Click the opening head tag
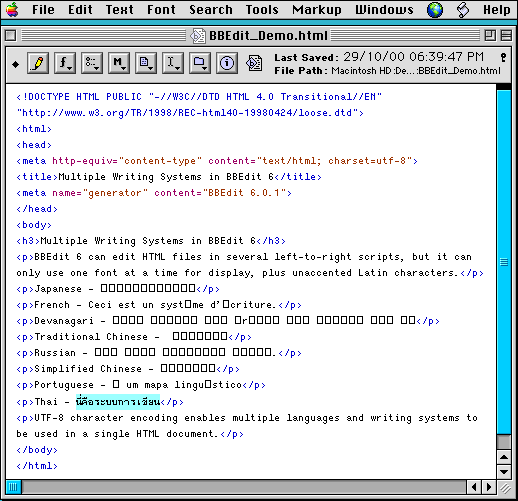The image size is (518, 501). click(x=34, y=145)
